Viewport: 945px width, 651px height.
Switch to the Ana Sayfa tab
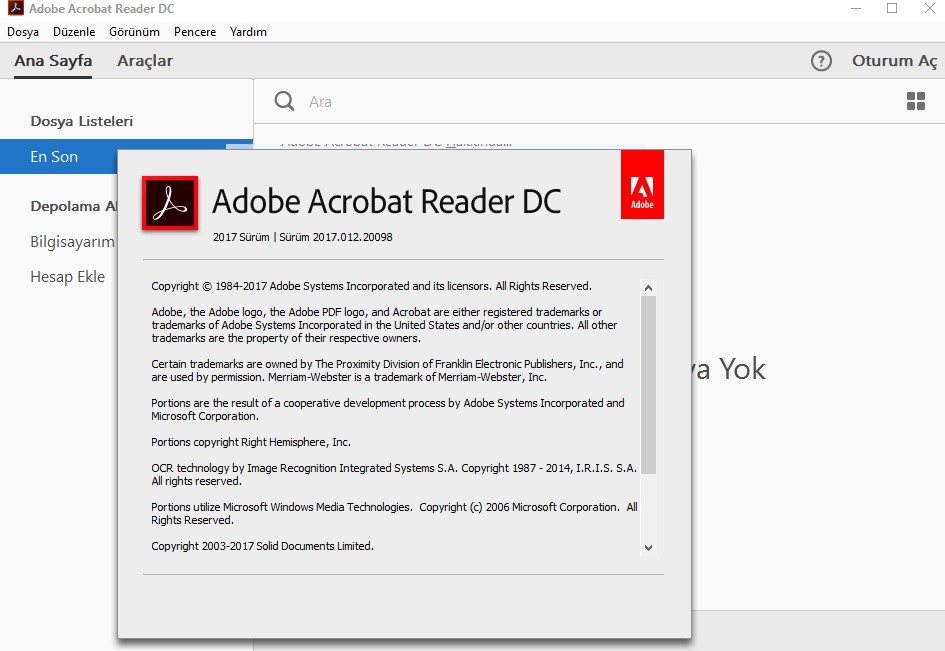53,61
